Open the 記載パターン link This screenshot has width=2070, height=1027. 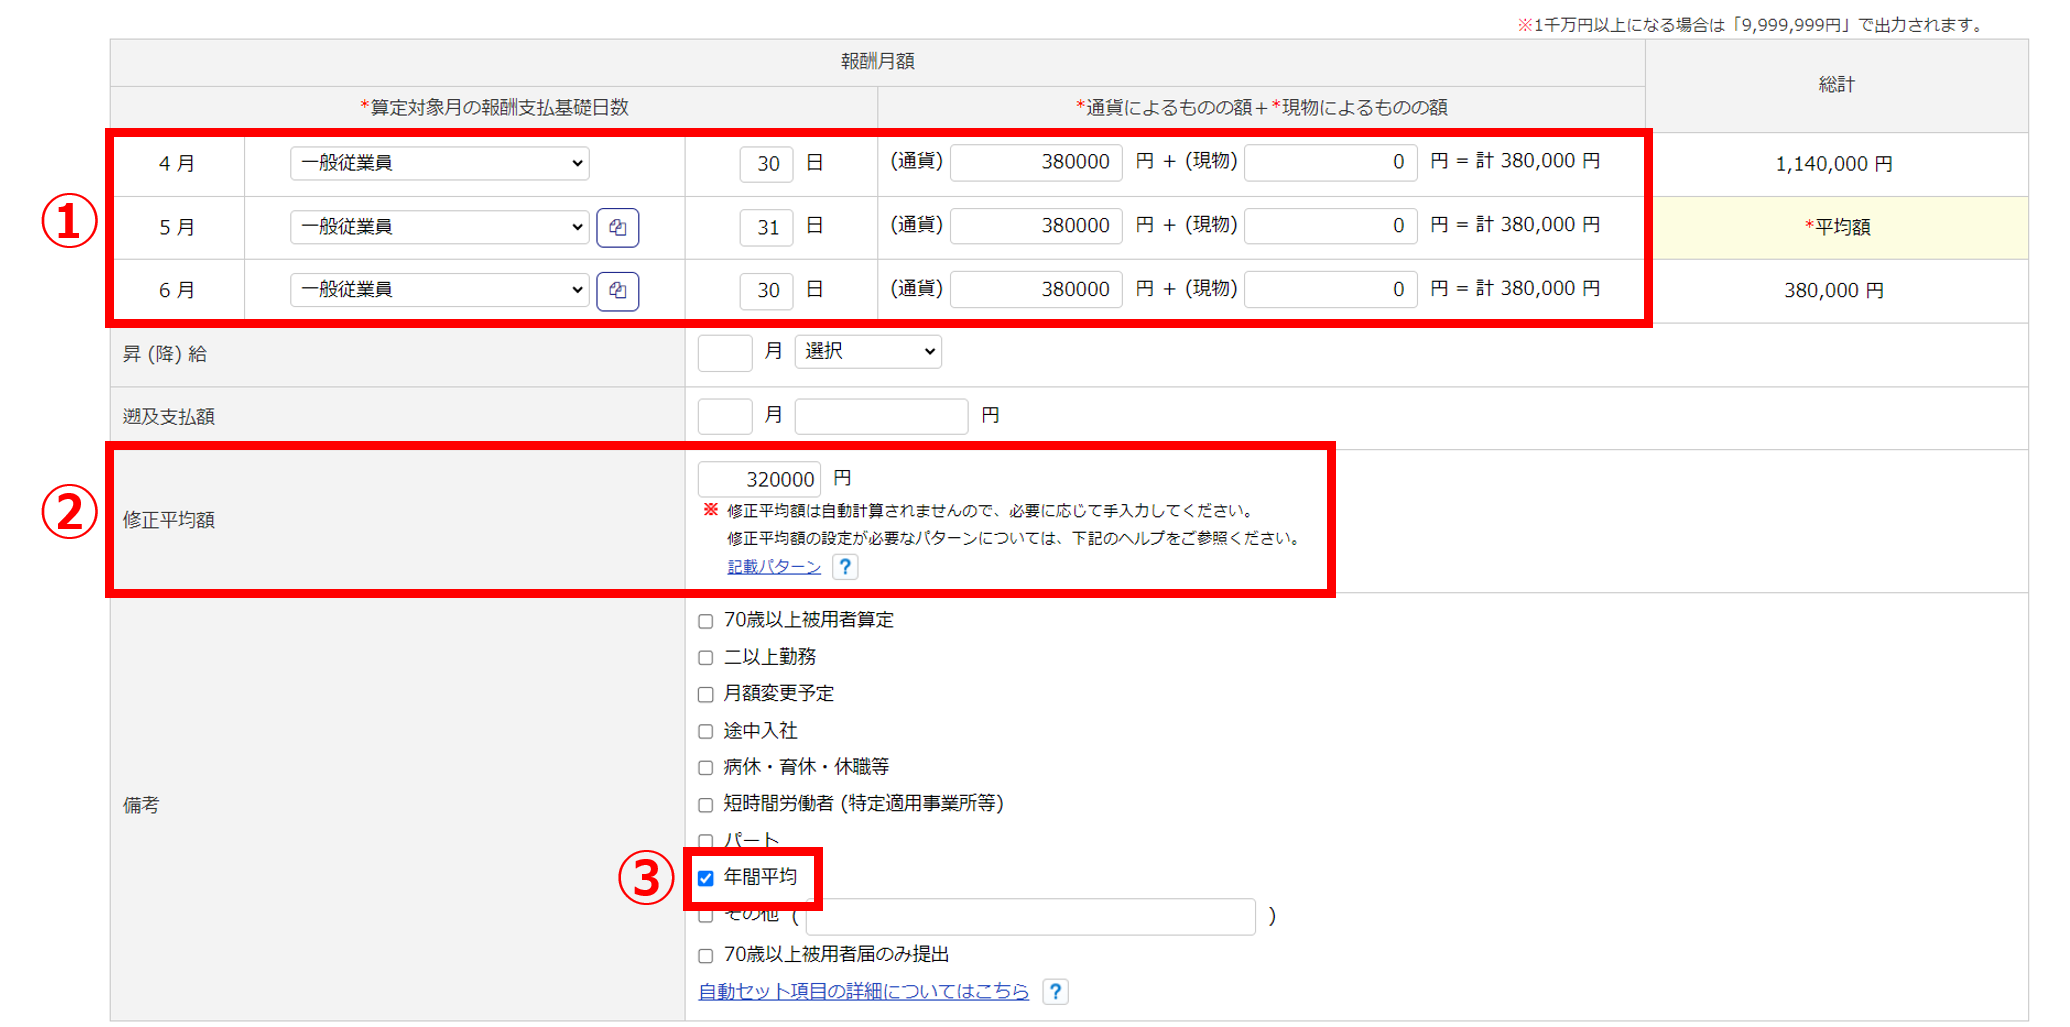[x=773, y=567]
